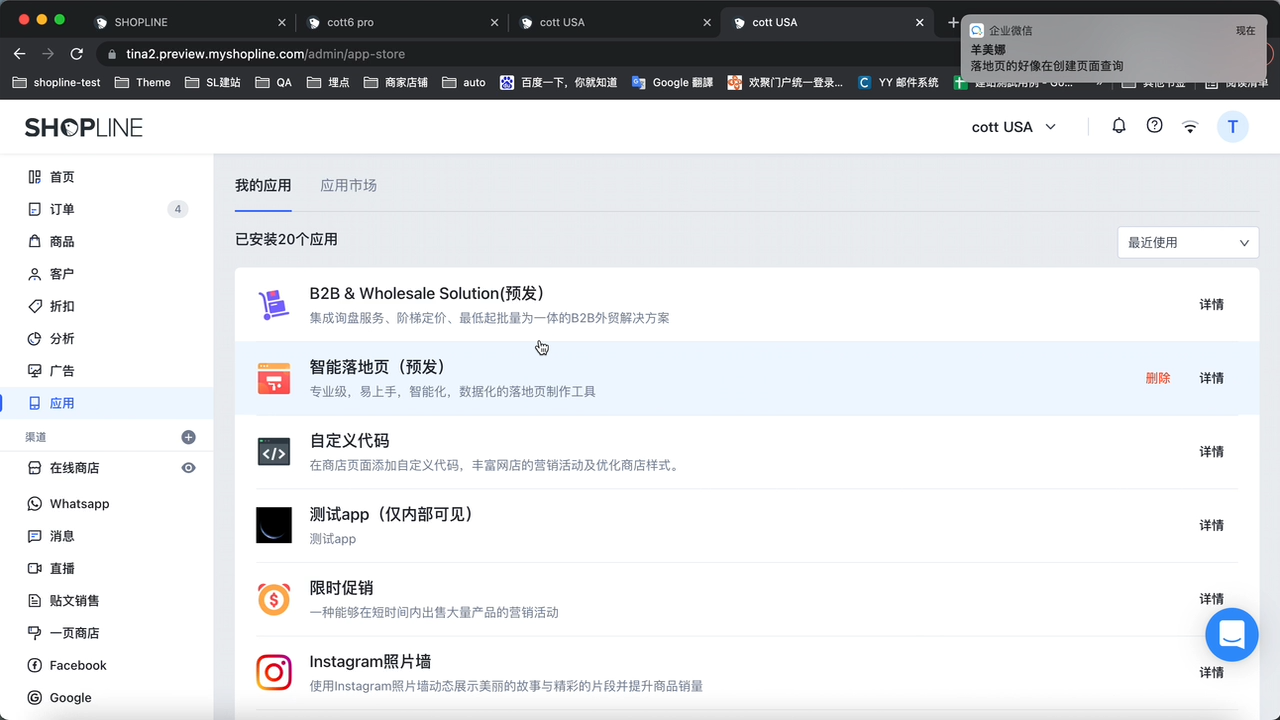
Task: Click the 自定义代码 app icon
Action: click(274, 452)
